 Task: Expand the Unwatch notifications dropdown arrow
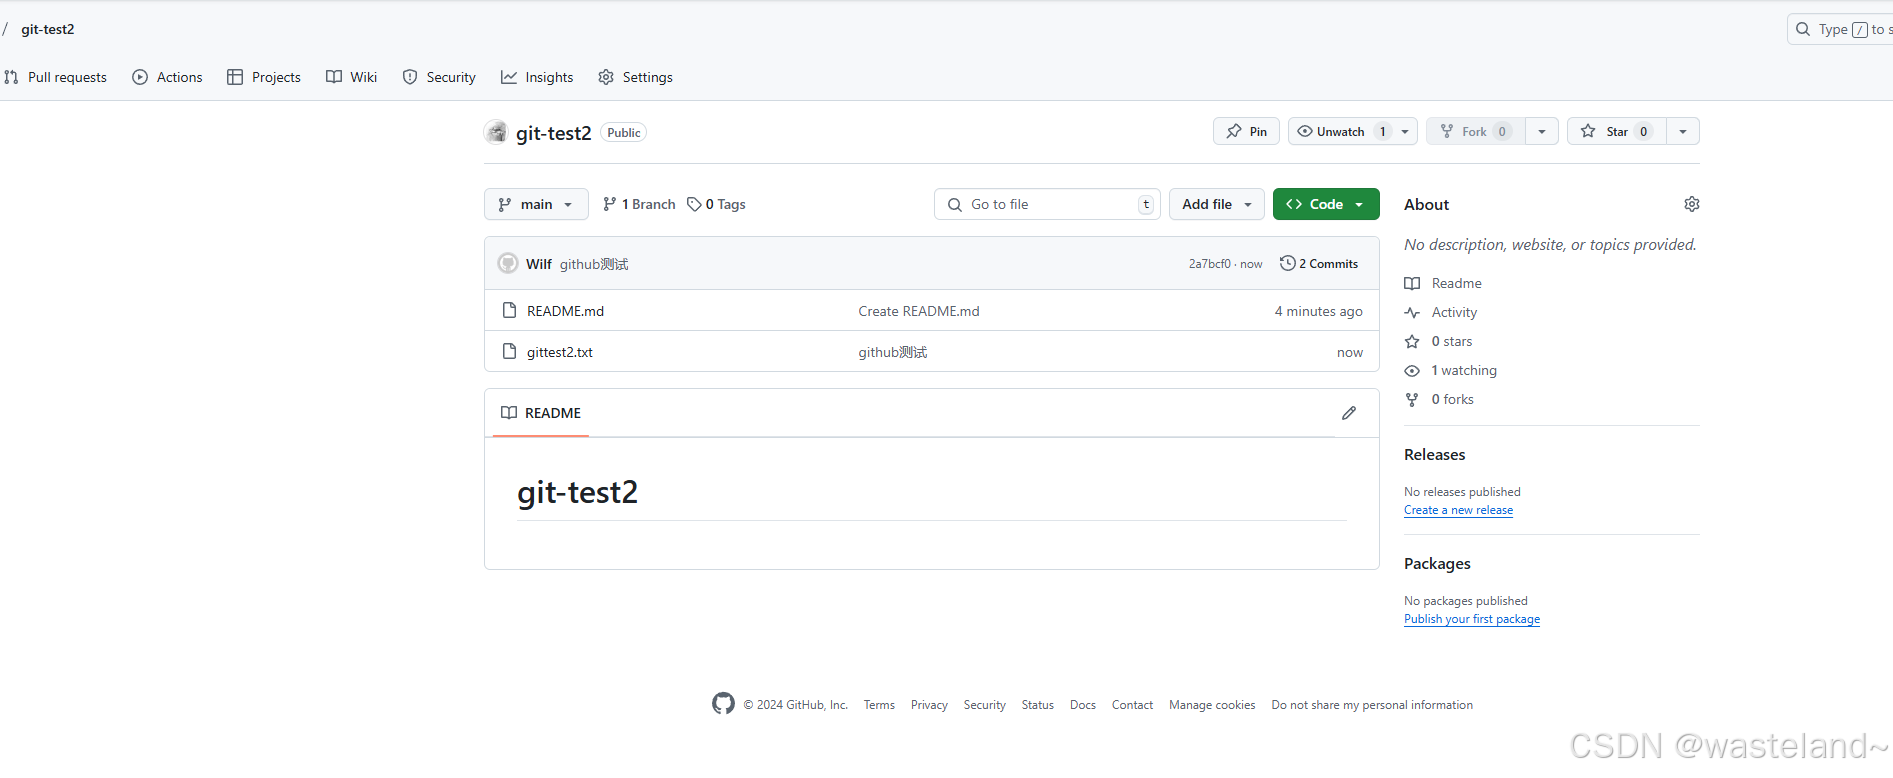pos(1405,131)
